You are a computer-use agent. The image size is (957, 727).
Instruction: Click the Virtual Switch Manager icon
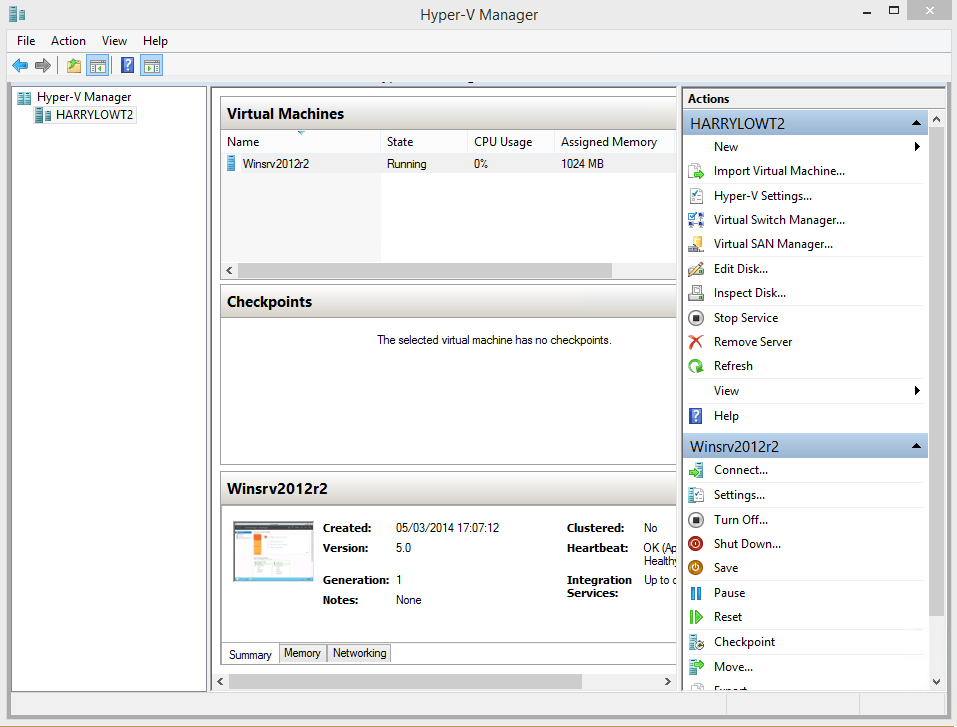pos(696,220)
